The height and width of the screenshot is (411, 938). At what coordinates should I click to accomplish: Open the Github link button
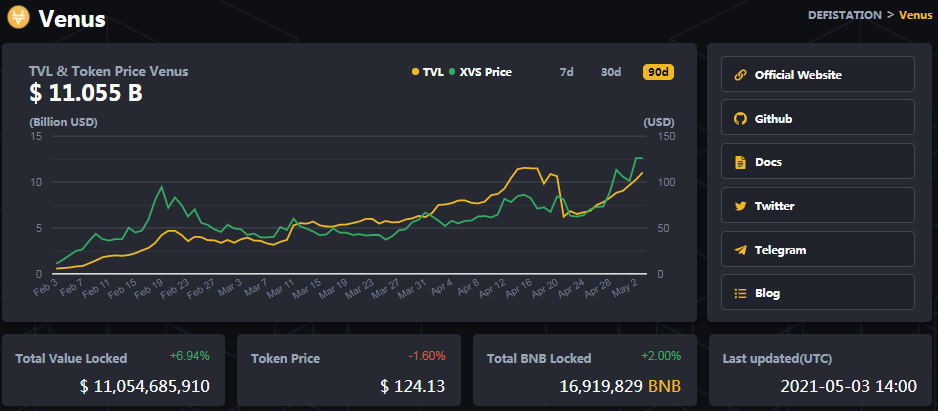[818, 117]
